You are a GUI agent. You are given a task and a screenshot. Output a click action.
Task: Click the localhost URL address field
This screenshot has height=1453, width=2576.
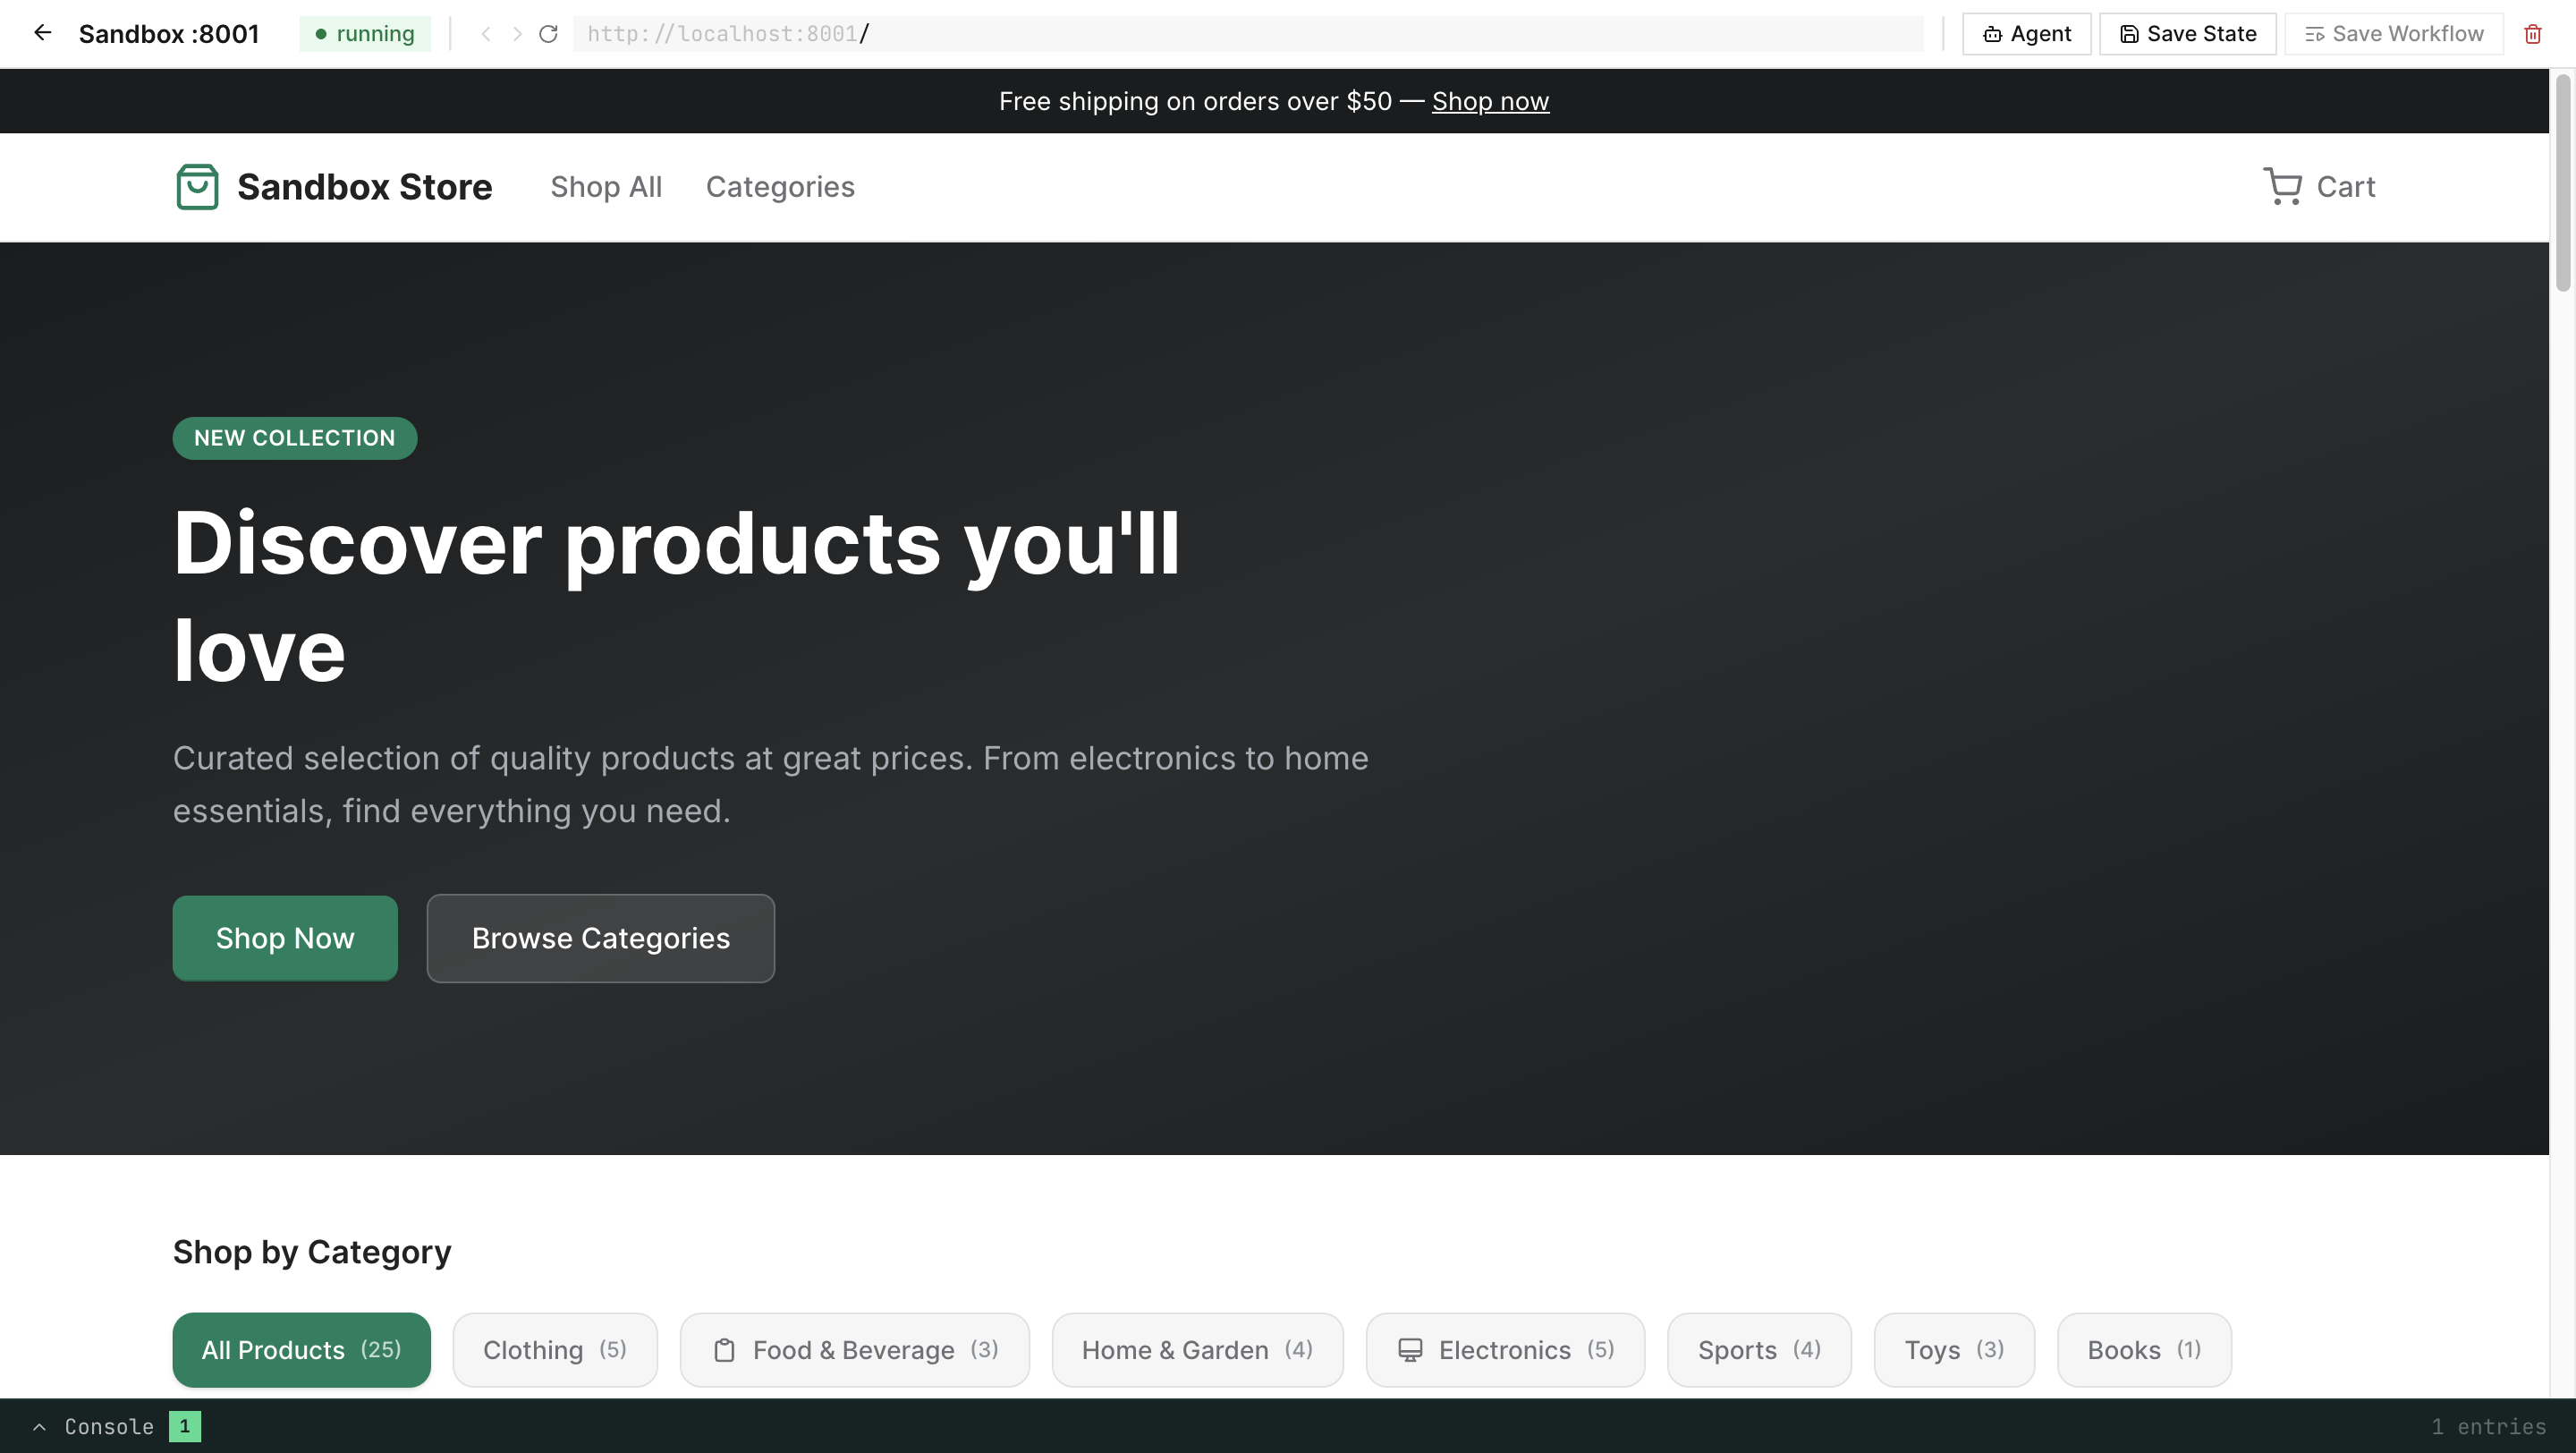1247,34
